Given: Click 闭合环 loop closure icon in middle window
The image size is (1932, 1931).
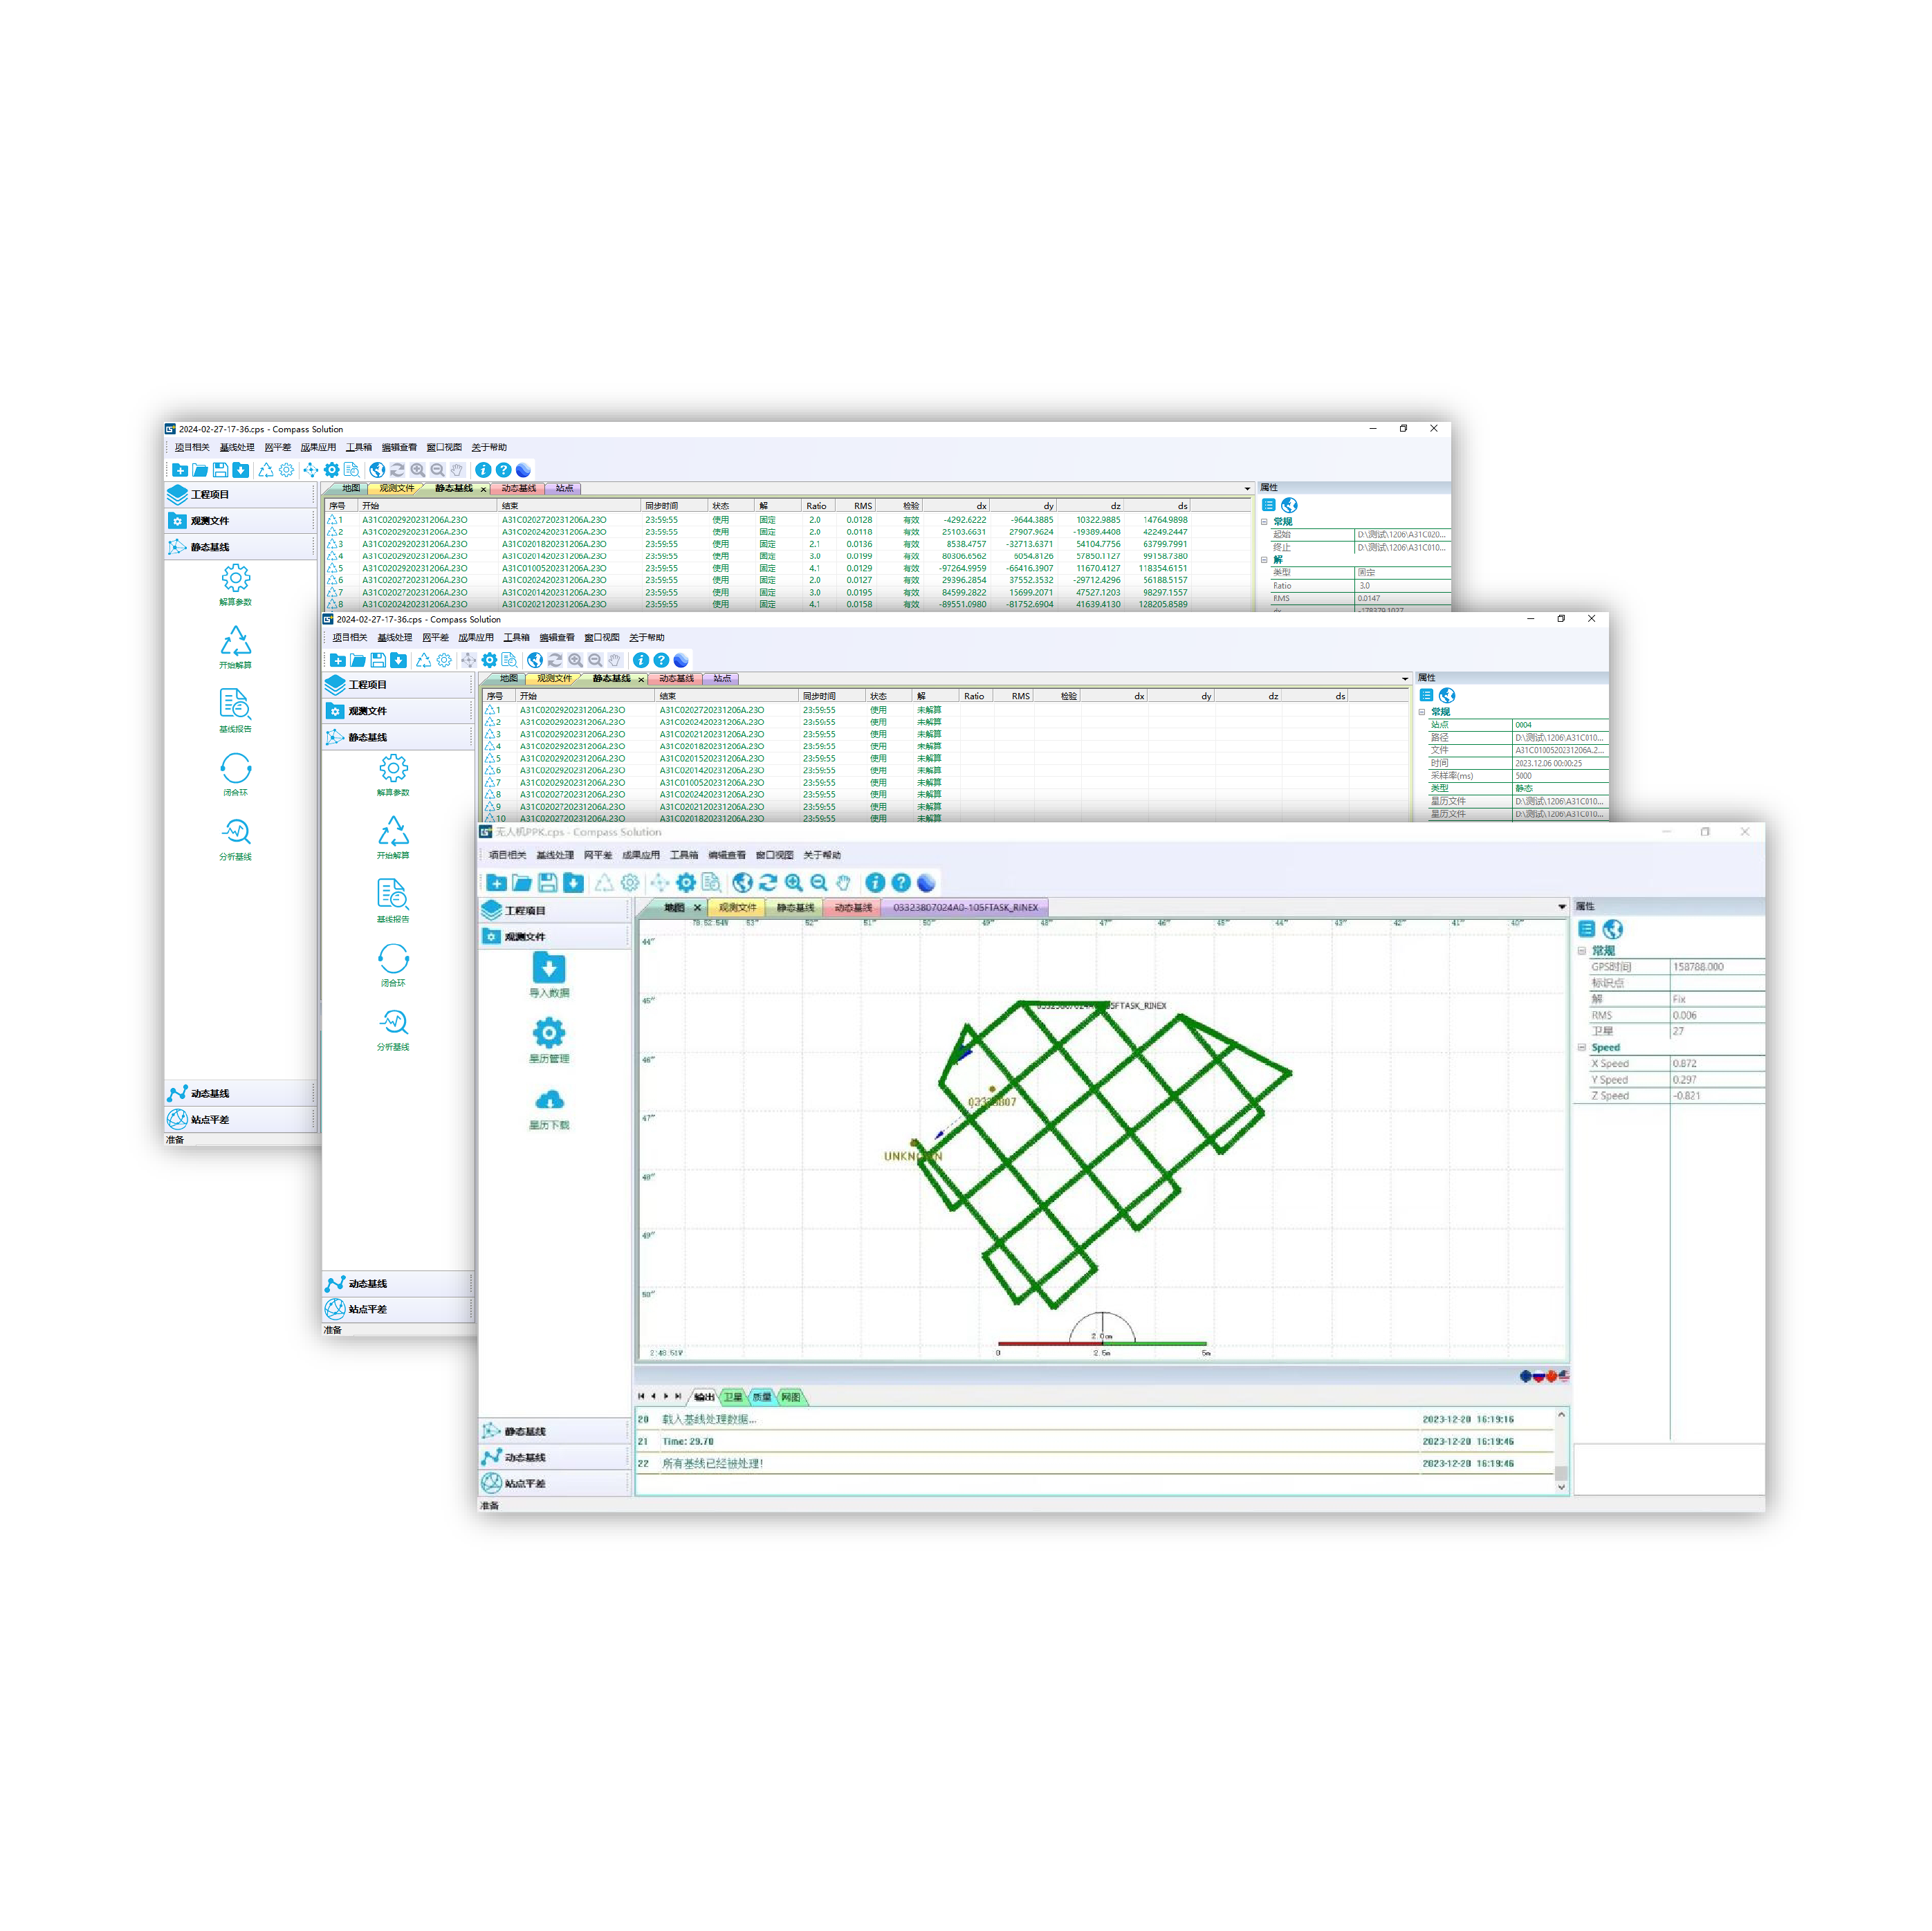Looking at the screenshot, I should pos(393,959).
